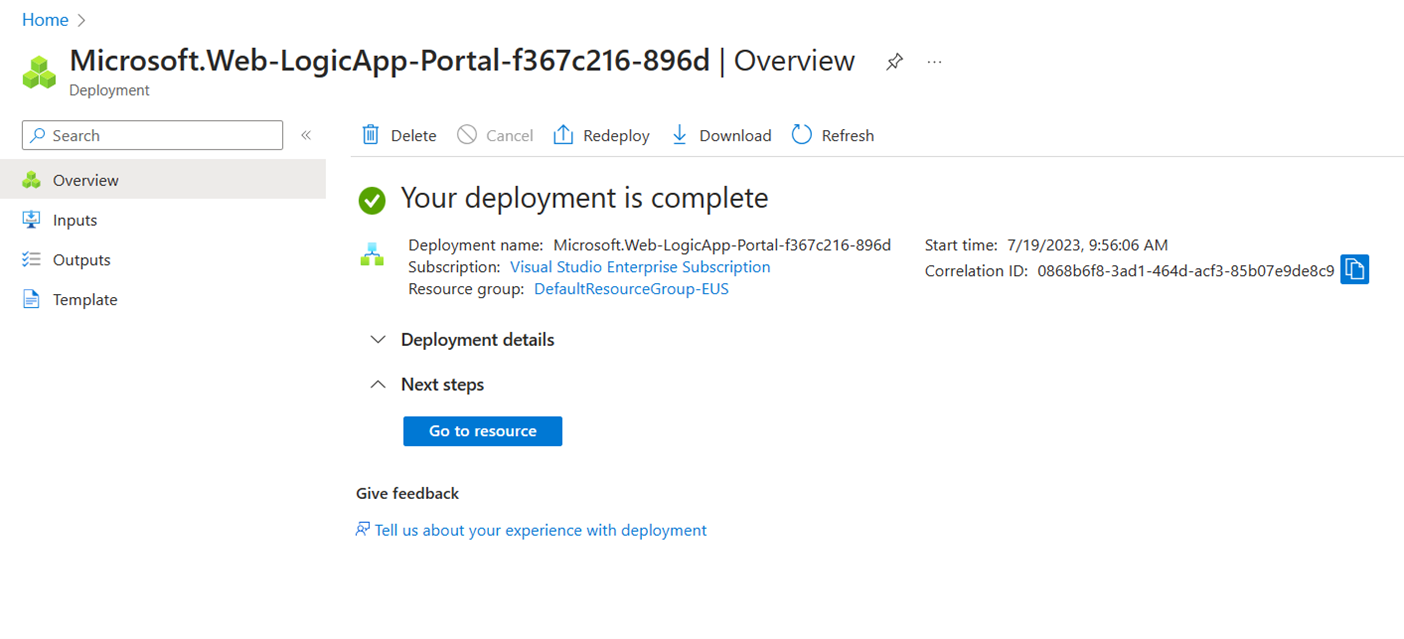Click the Download arrow icon
This screenshot has width=1404, height=639.
point(680,135)
